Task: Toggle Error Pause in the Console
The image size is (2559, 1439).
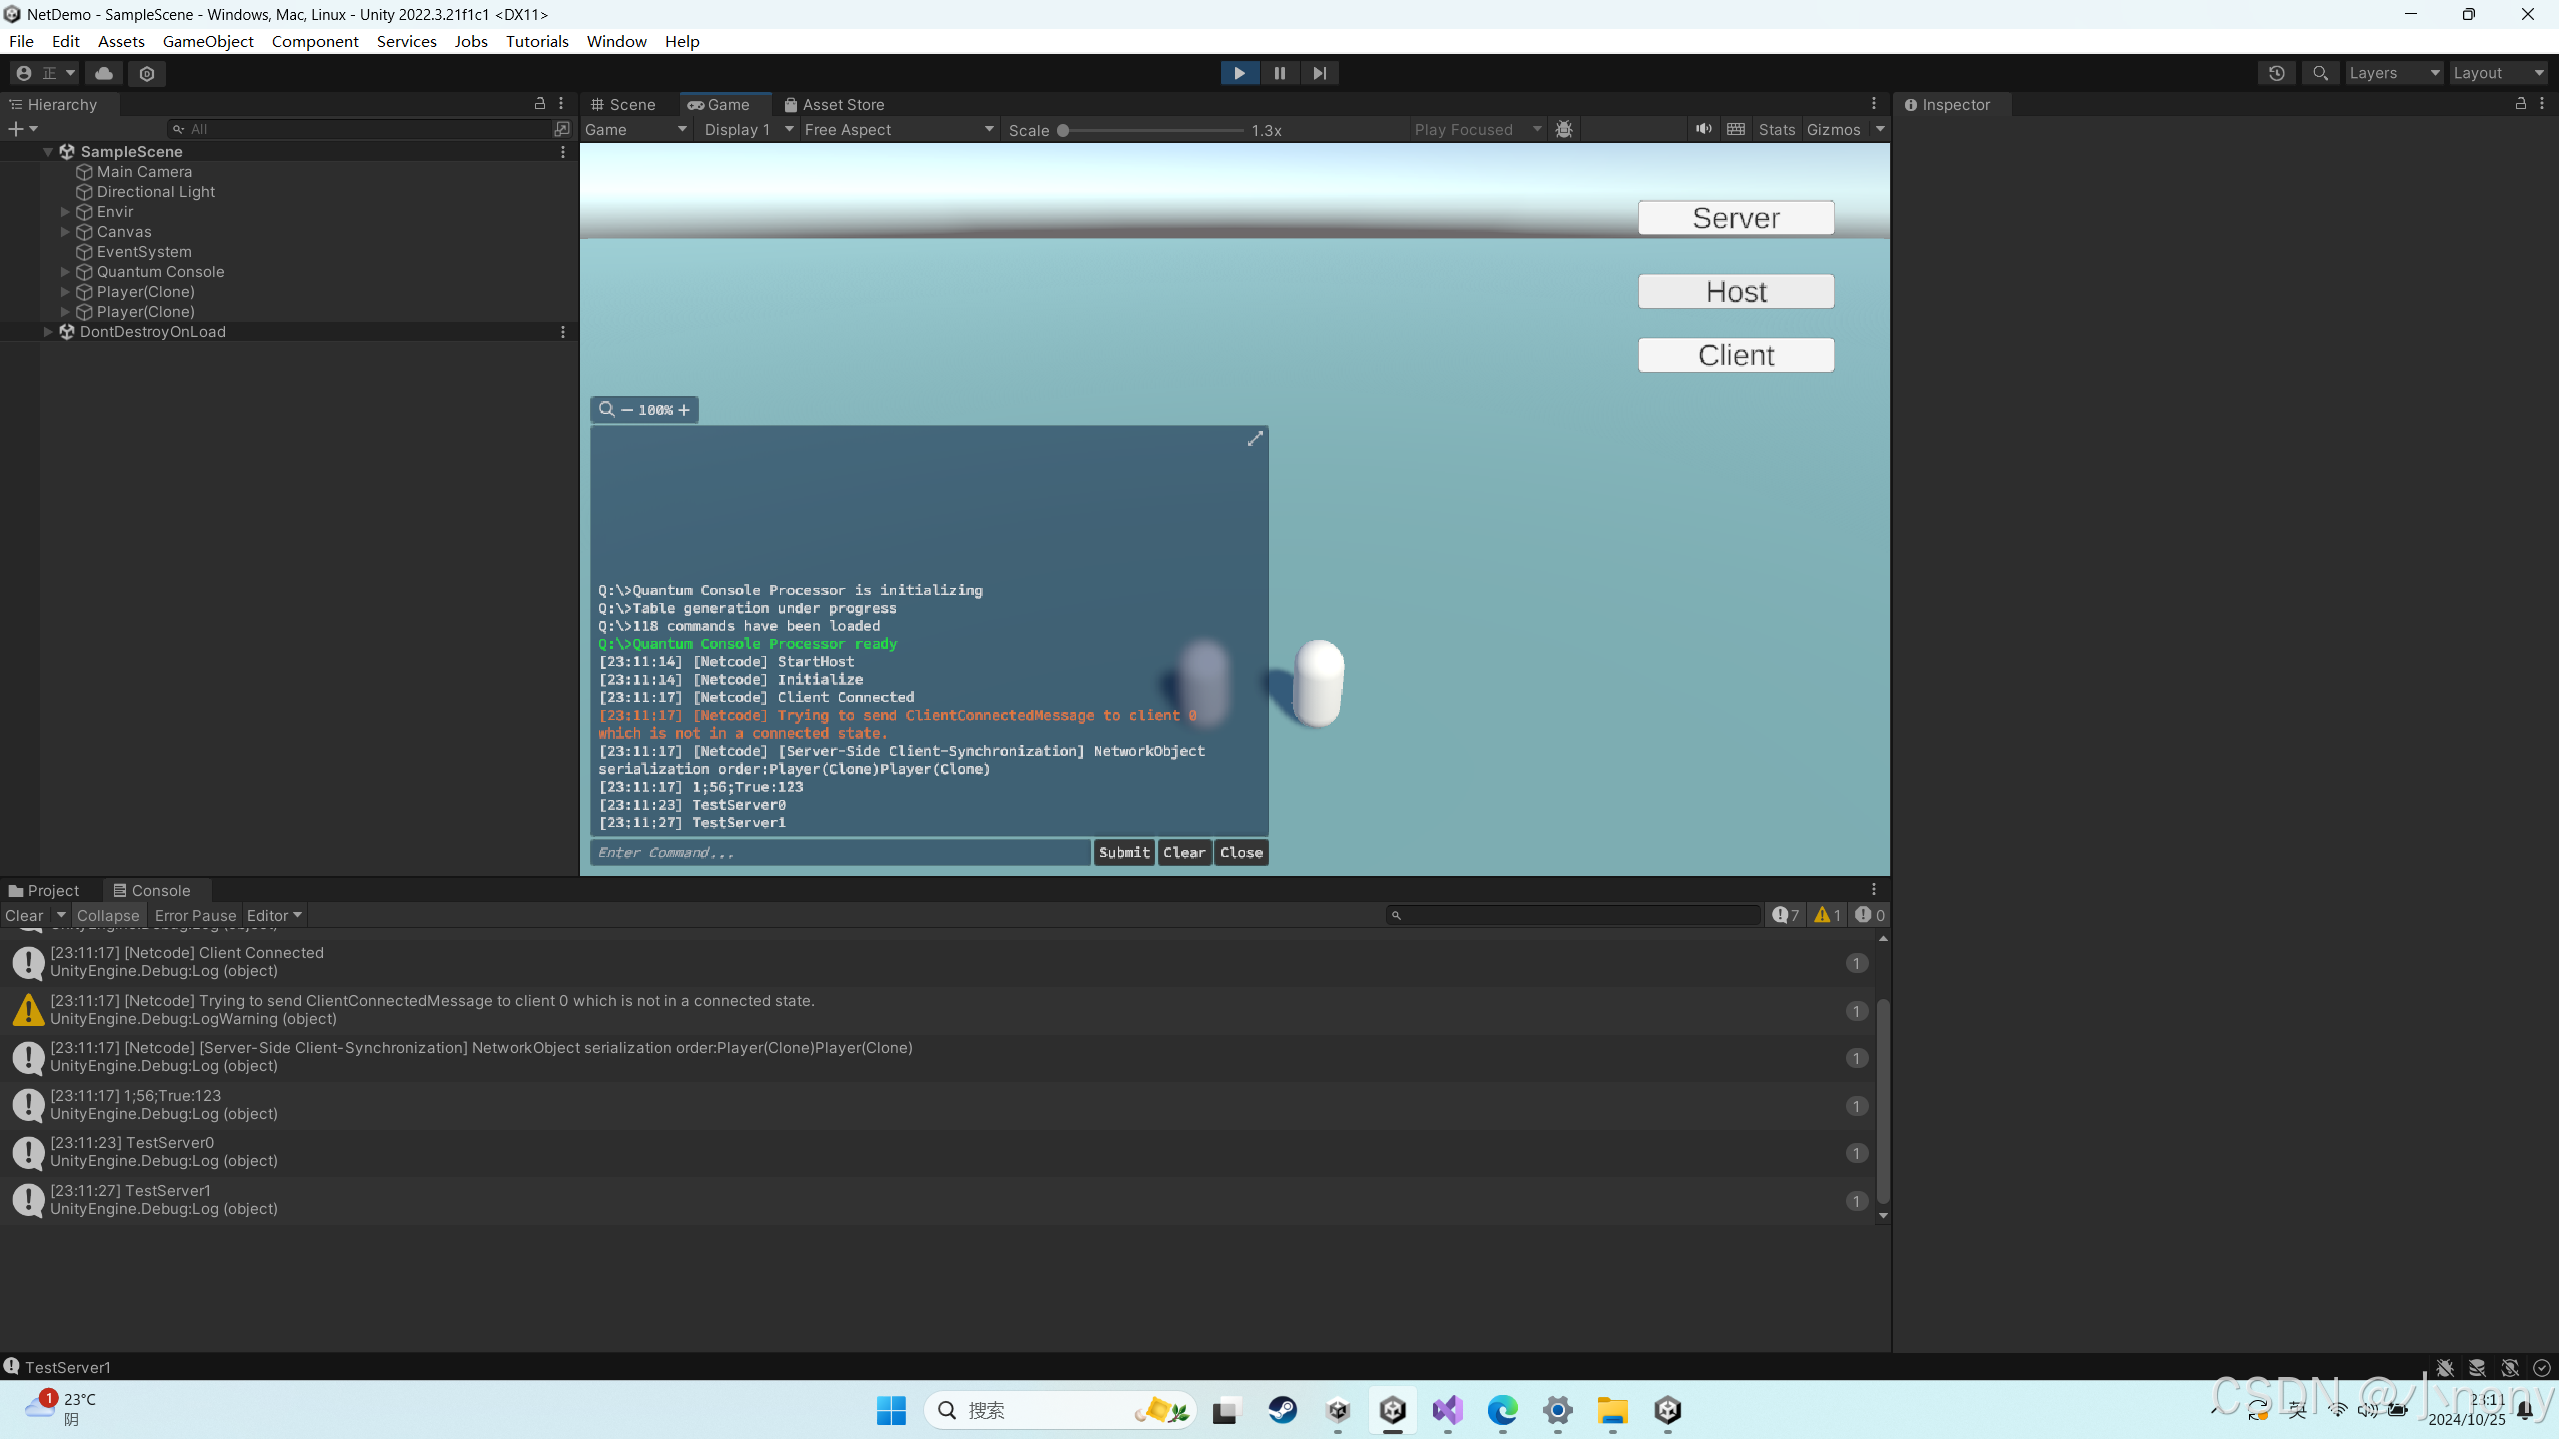Action: point(195,915)
